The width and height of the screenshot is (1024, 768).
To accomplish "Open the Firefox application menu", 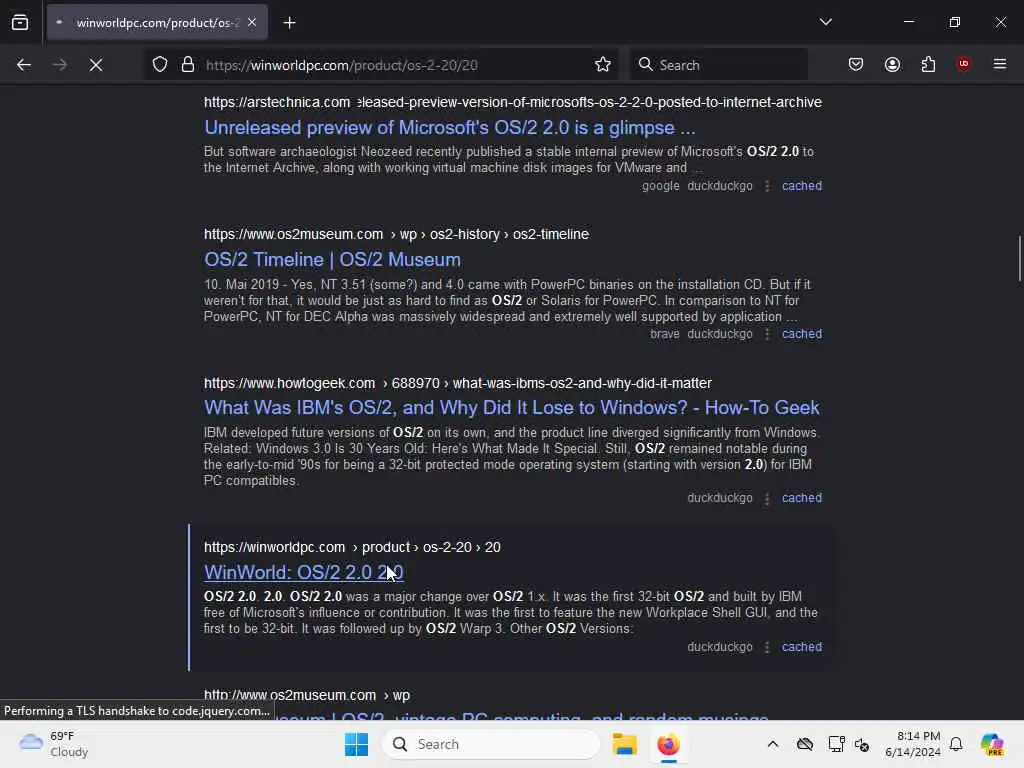I will click(x=1000, y=65).
